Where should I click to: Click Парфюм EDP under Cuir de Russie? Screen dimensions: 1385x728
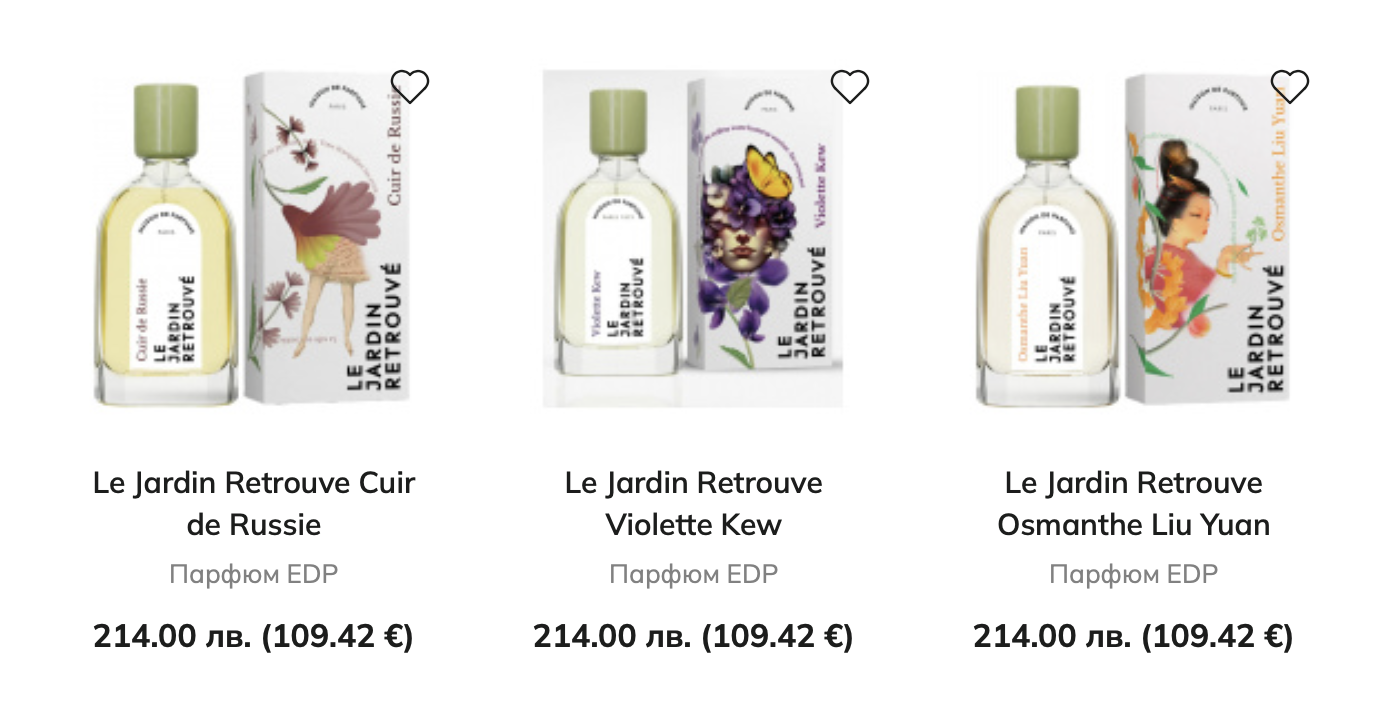(254, 574)
